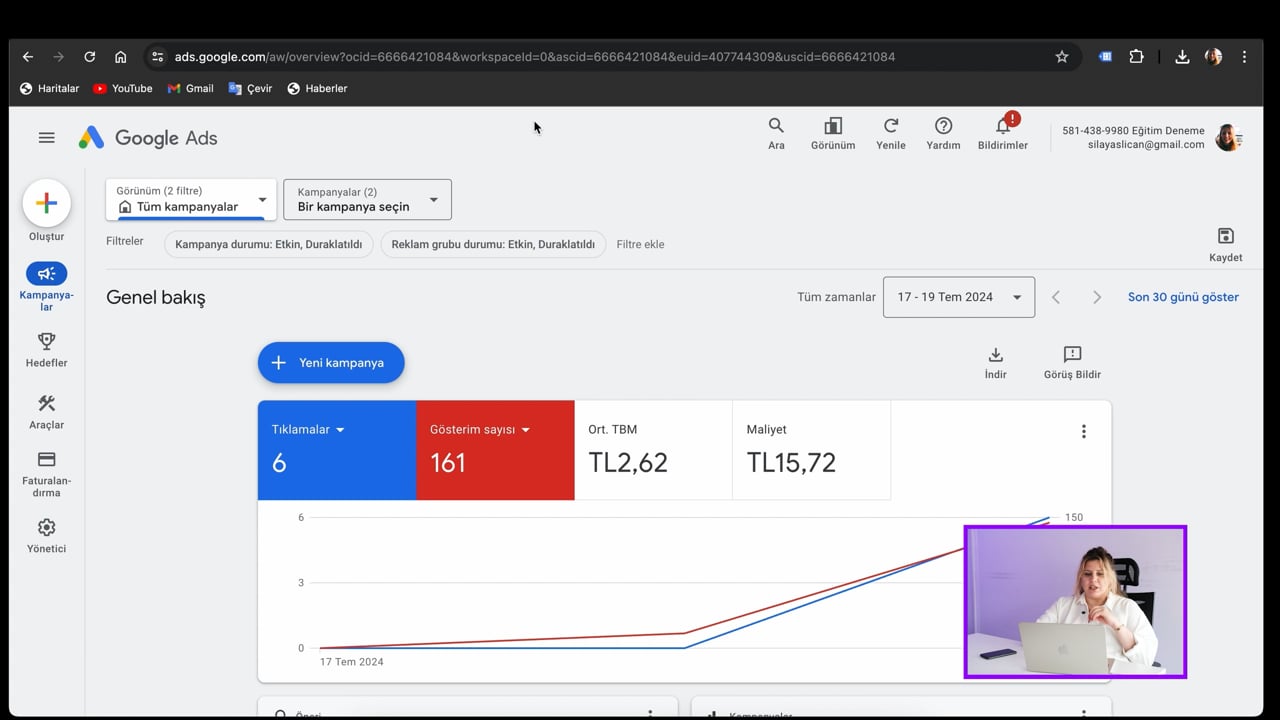Open Hedefler in the sidebar
This screenshot has width=1280, height=720.
click(46, 350)
